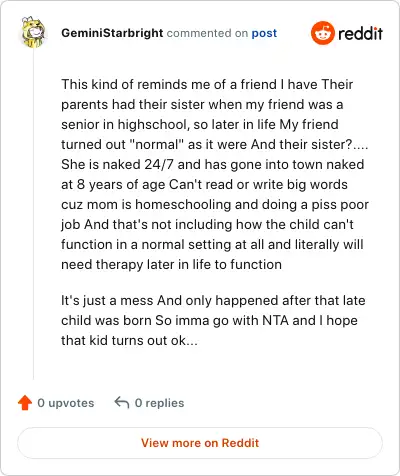Viewport: 400px width, 476px height.
Task: Open the GeminiStarbright username profile link
Action: tap(112, 33)
